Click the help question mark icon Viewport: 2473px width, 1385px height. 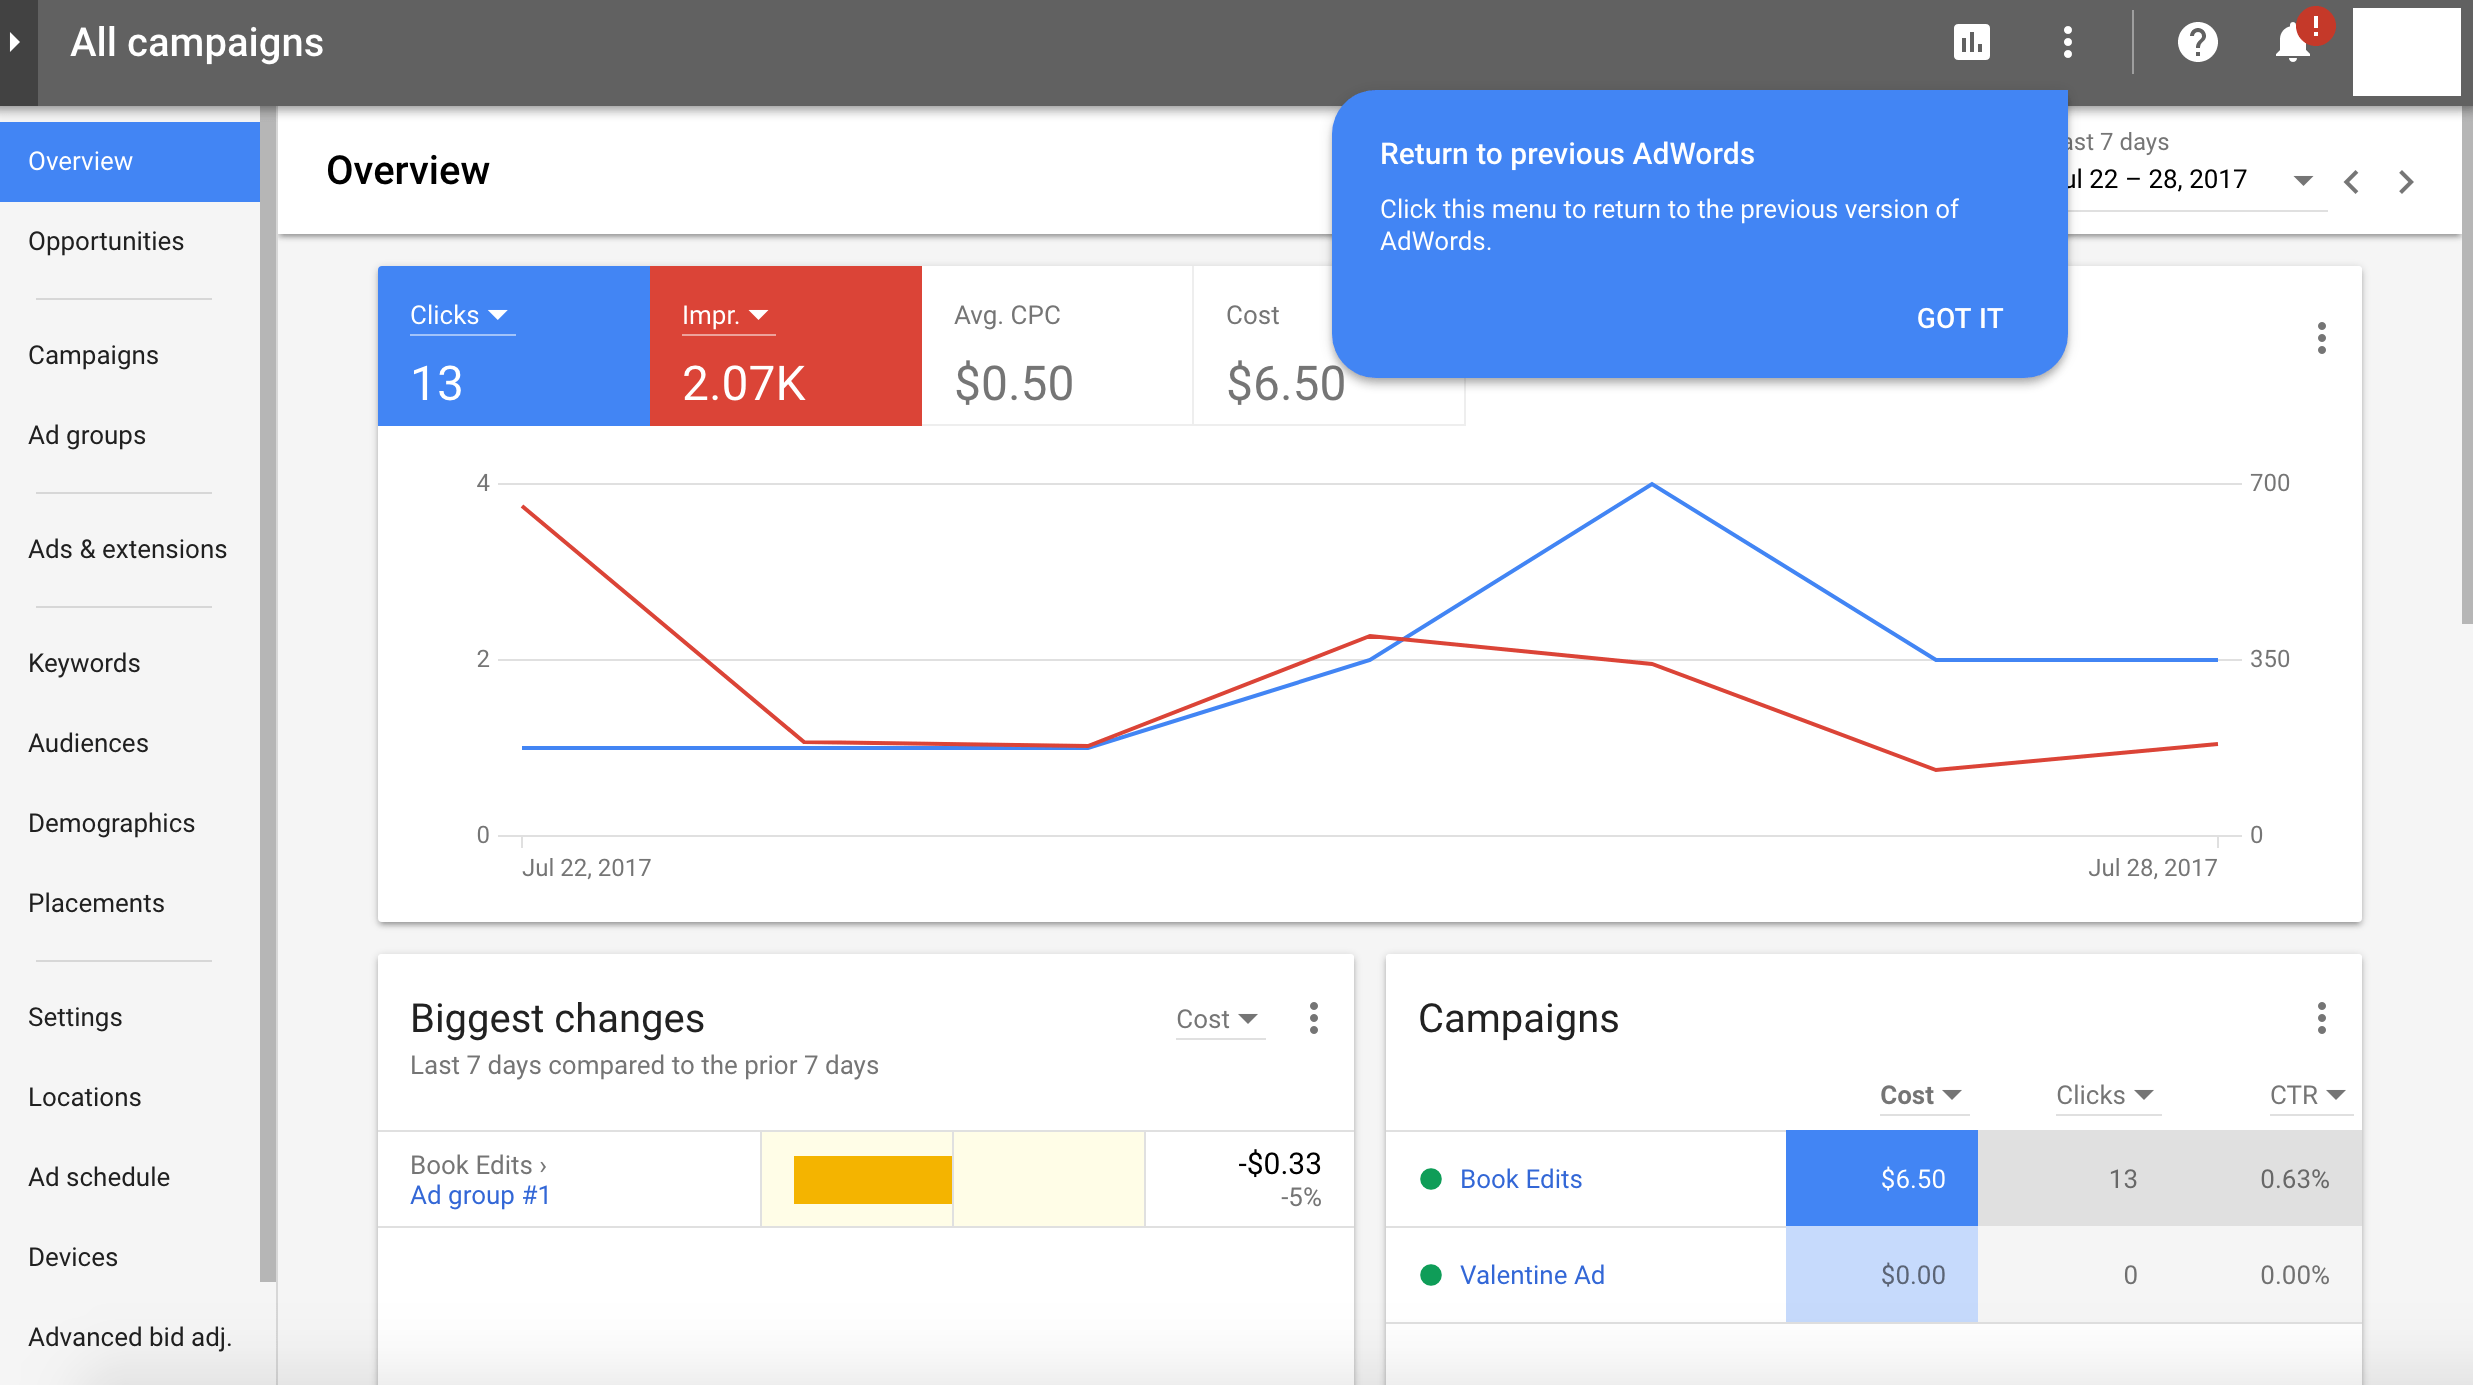pos(2197,43)
